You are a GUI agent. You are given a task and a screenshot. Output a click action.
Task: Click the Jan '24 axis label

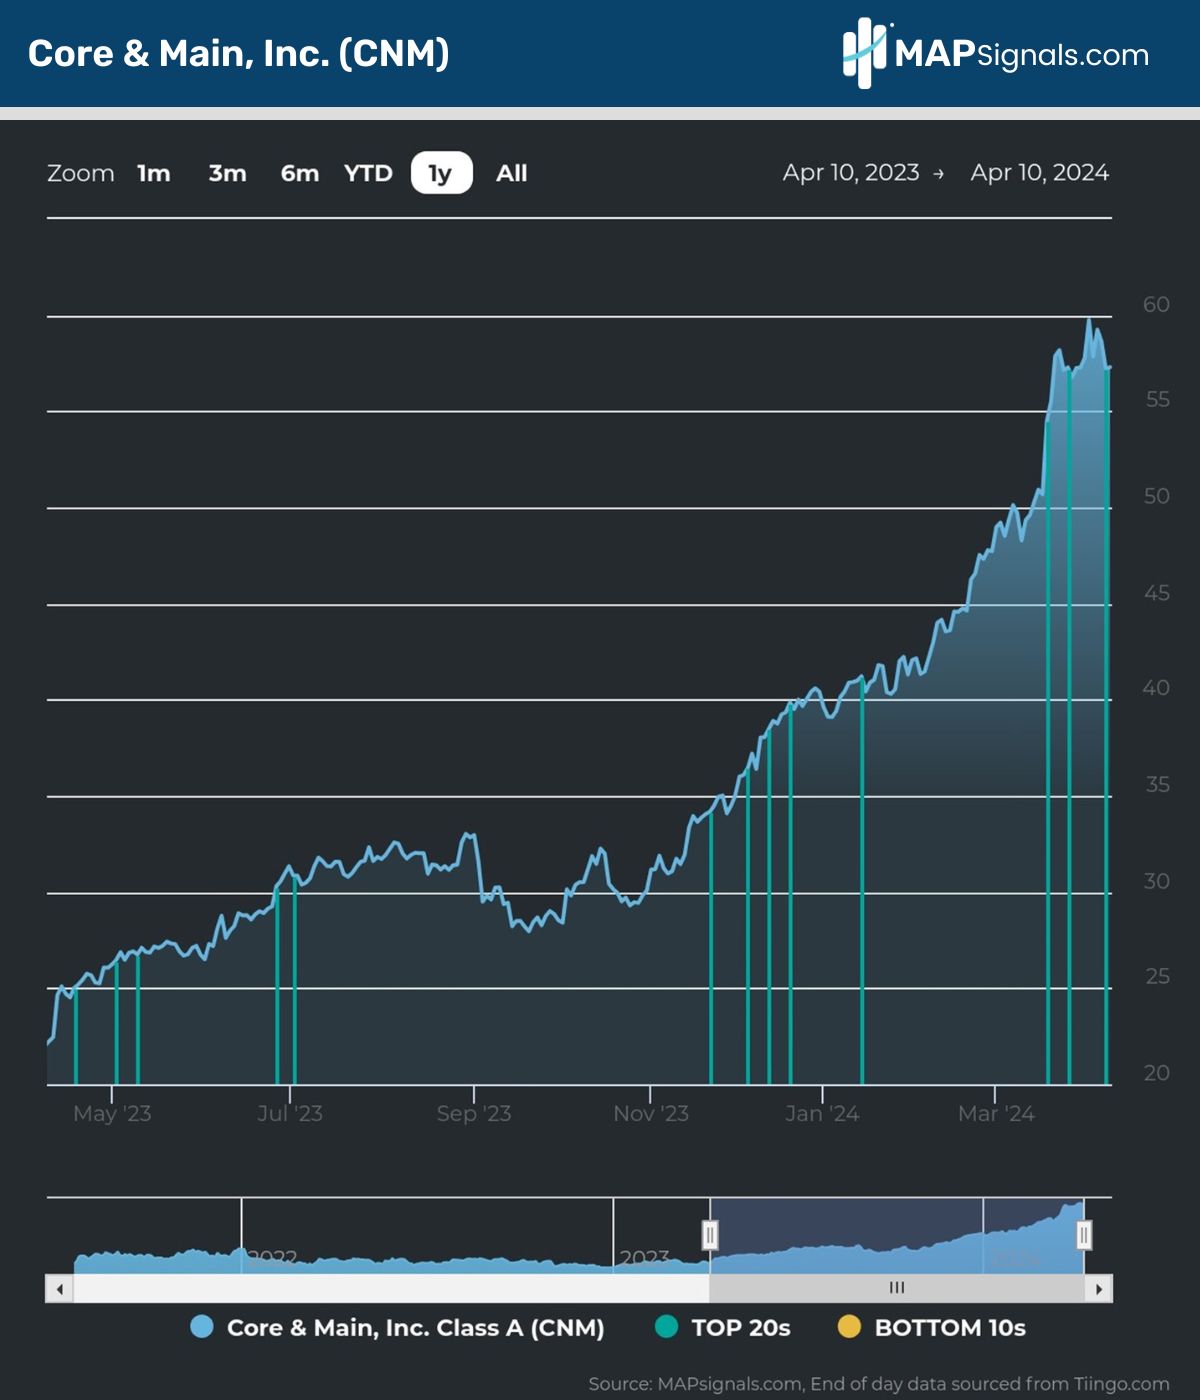[822, 1113]
